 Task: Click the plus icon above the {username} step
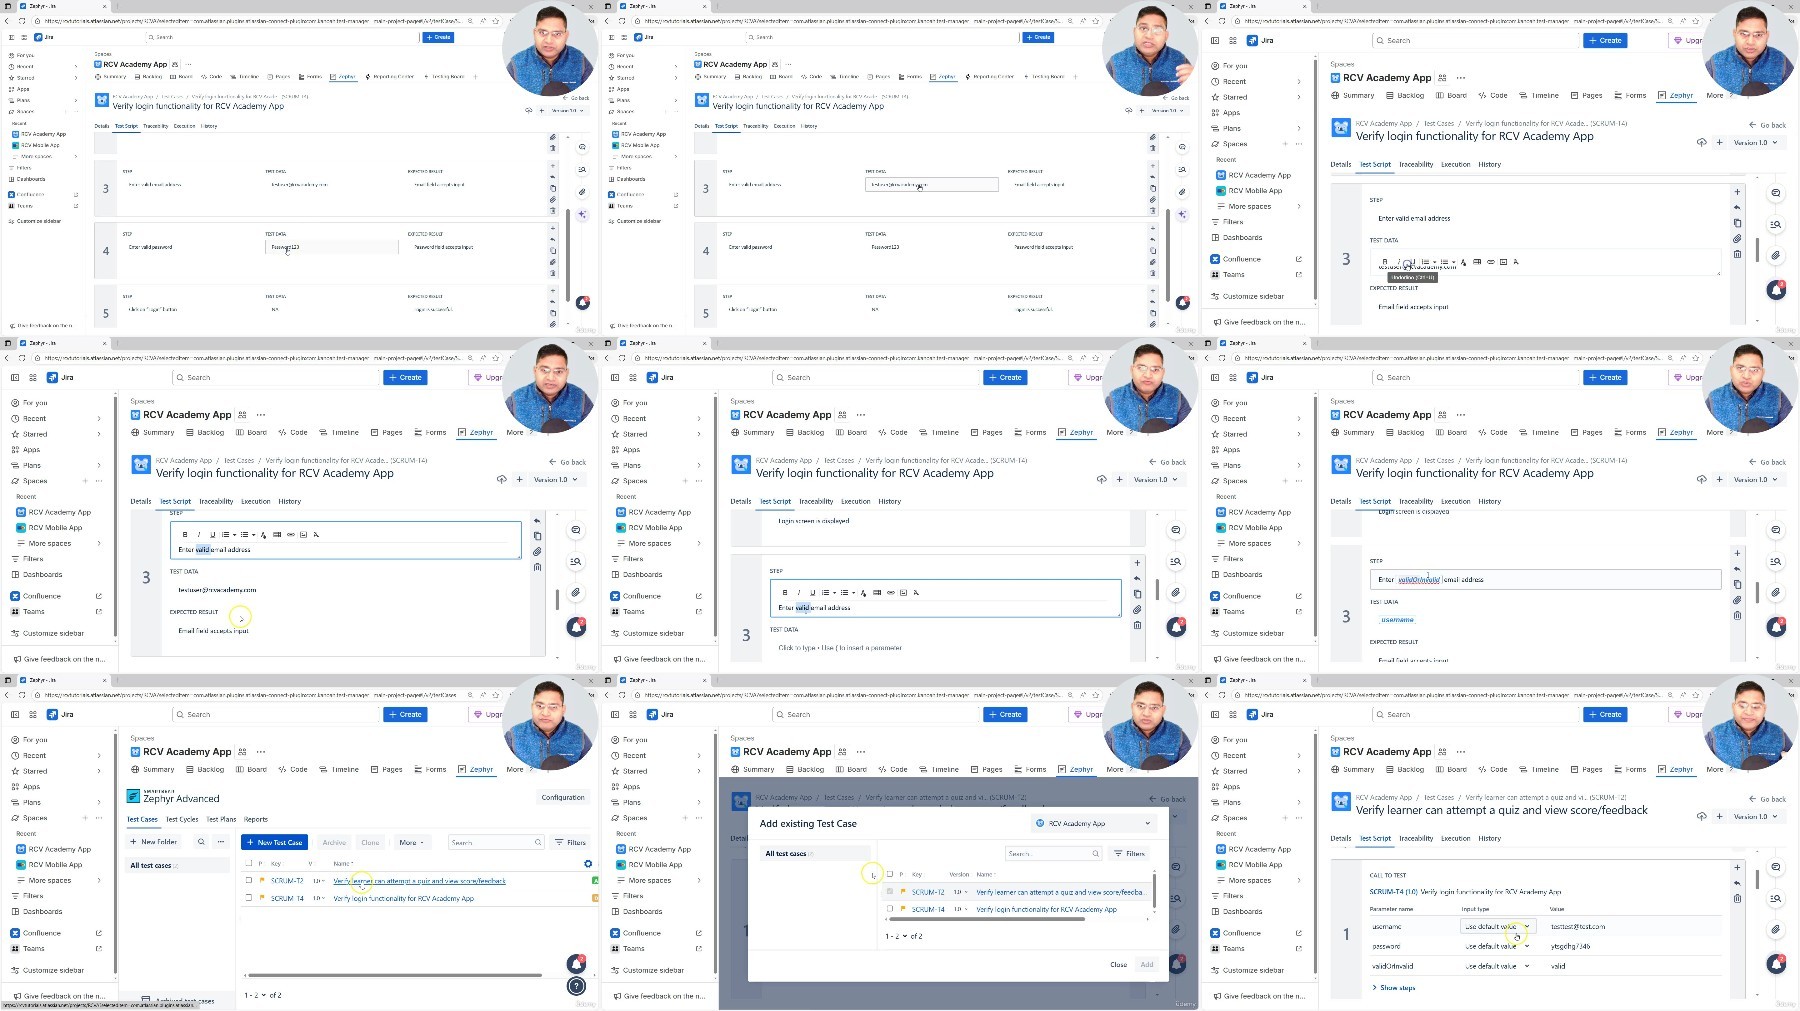point(1737,553)
